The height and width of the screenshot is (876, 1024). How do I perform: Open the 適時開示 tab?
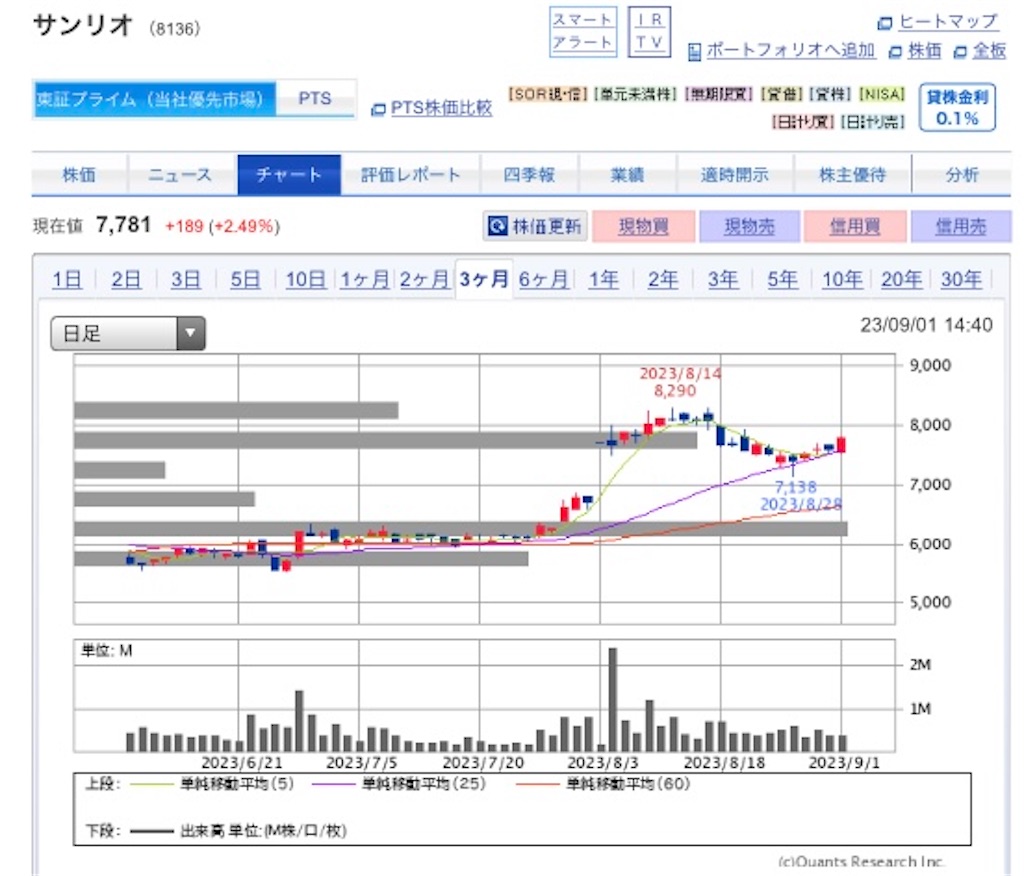tap(735, 174)
